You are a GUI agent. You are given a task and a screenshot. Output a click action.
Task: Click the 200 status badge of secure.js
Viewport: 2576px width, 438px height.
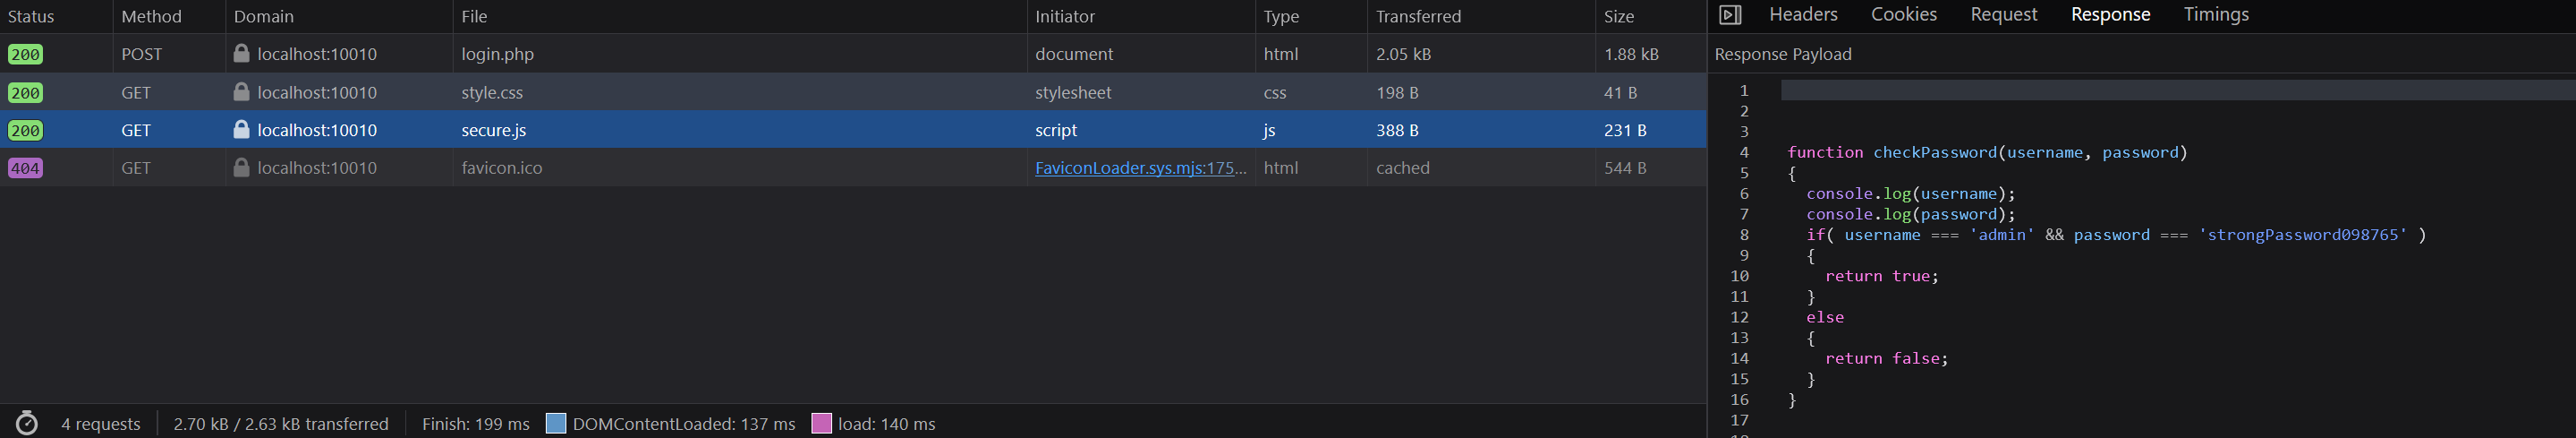(25, 130)
